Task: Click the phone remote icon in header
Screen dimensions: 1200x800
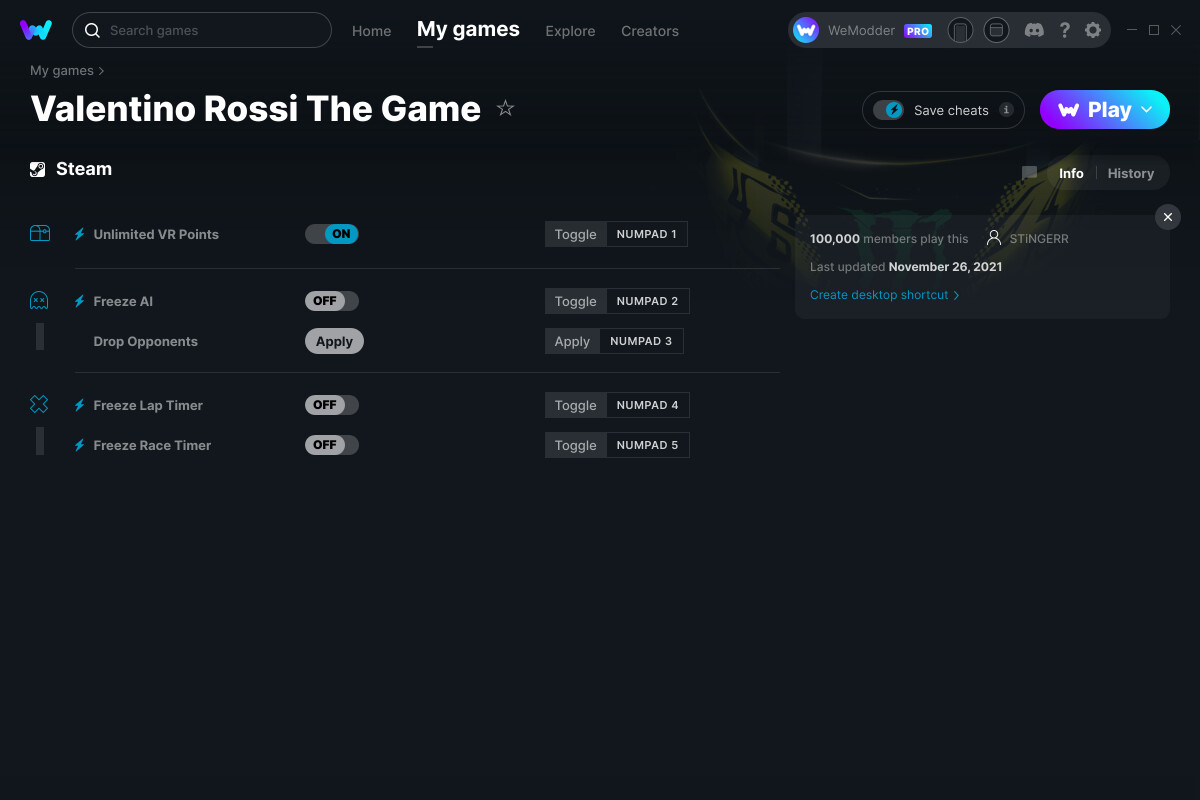Action: (x=960, y=31)
